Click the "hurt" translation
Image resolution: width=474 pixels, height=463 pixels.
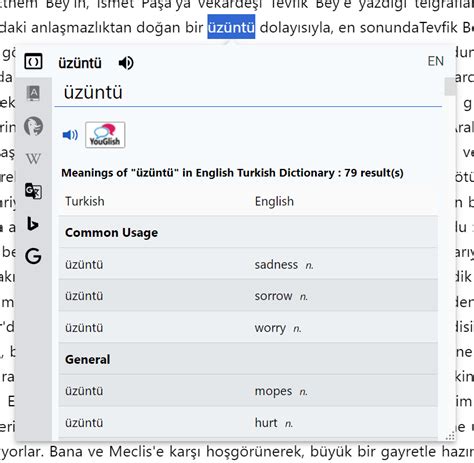point(266,423)
